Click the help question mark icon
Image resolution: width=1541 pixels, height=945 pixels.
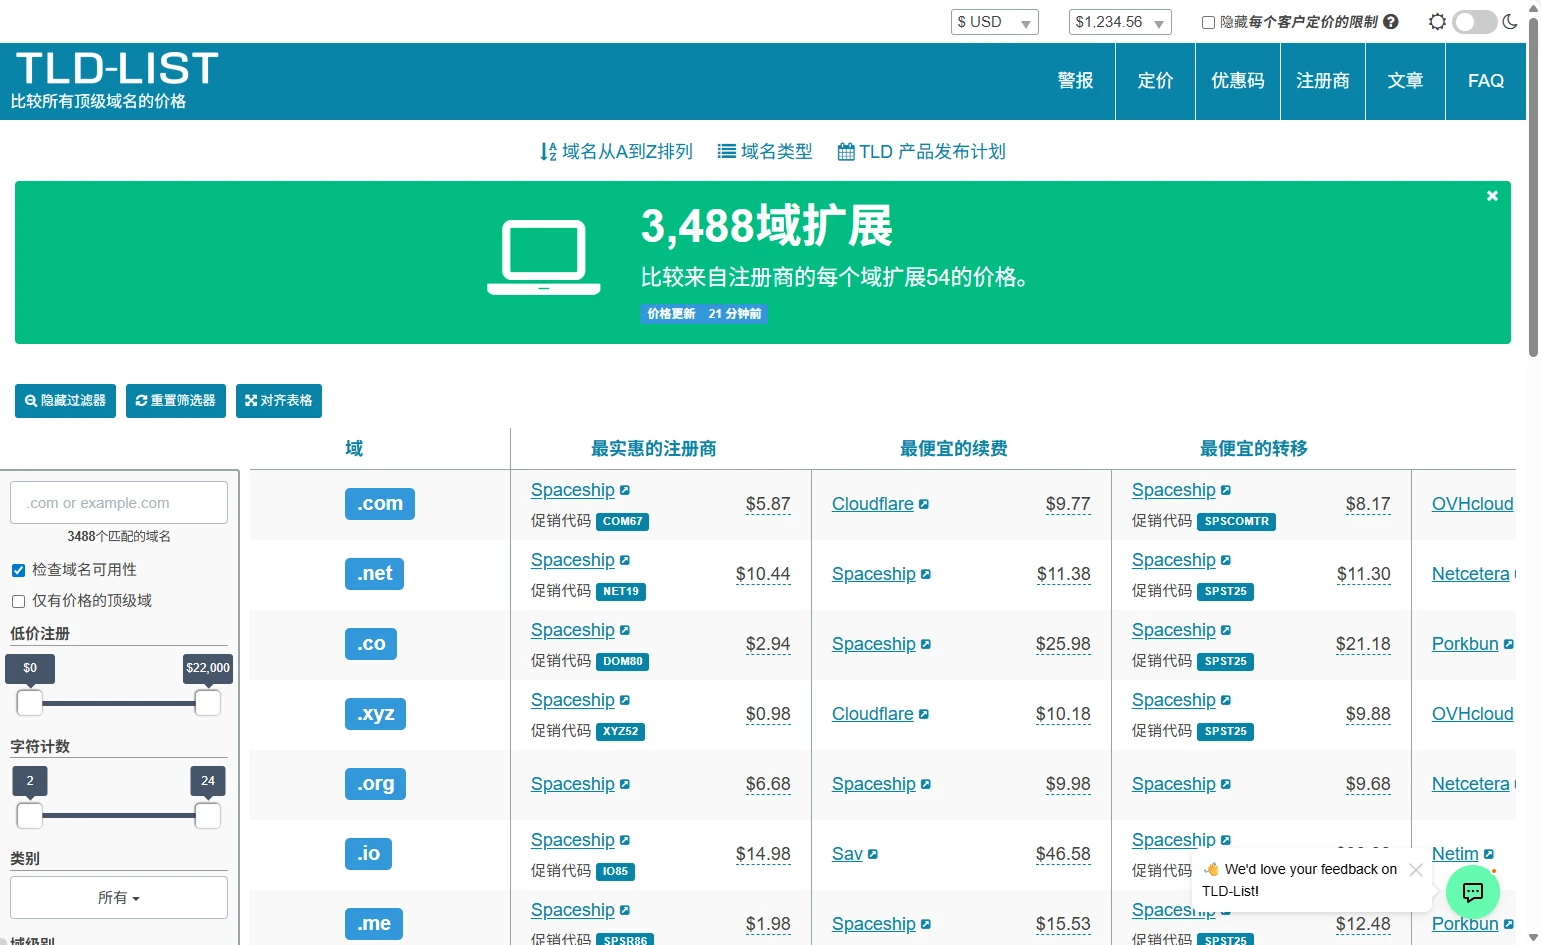click(1391, 22)
